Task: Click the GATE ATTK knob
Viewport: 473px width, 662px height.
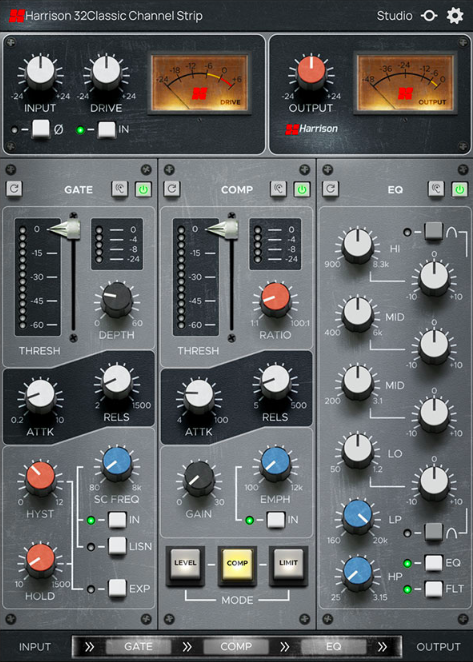Action: click(x=41, y=396)
